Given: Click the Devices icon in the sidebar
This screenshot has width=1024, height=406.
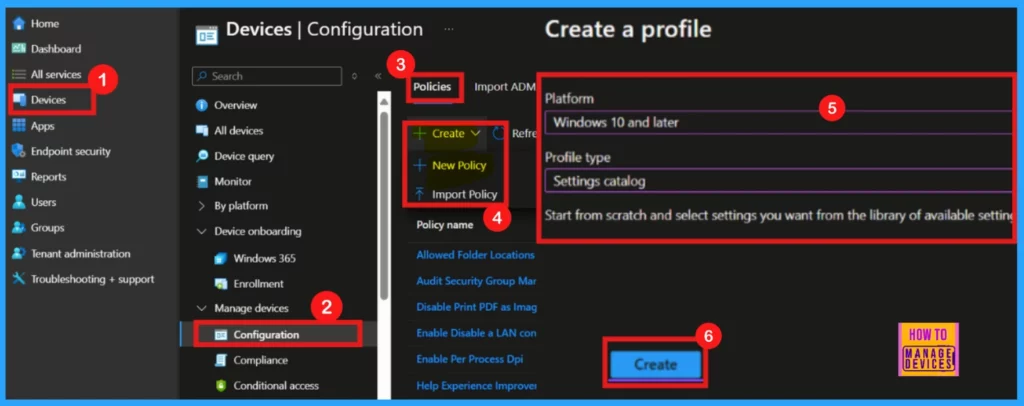Looking at the screenshot, I should click(x=19, y=100).
